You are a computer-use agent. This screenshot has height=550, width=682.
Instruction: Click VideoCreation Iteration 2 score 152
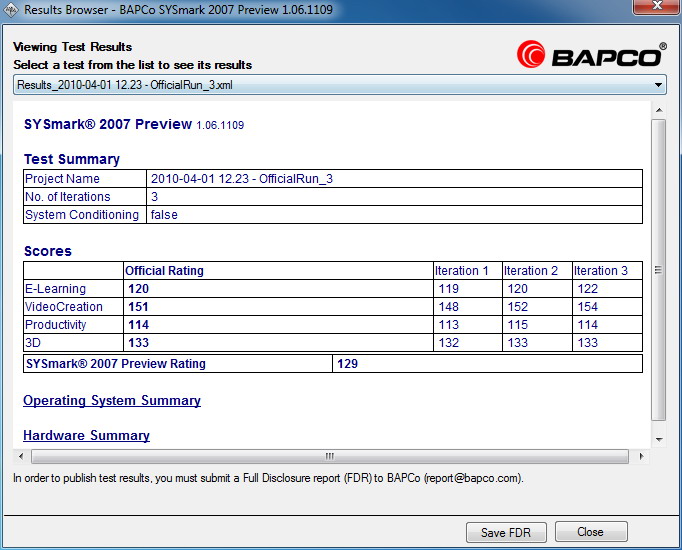[518, 307]
